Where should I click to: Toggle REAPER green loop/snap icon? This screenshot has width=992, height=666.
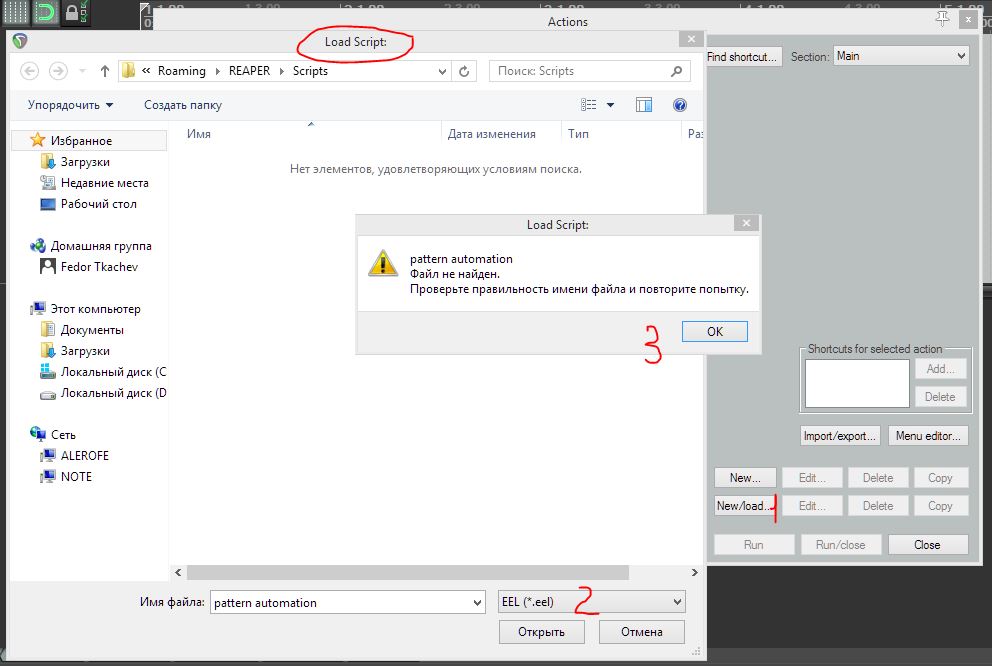[46, 13]
